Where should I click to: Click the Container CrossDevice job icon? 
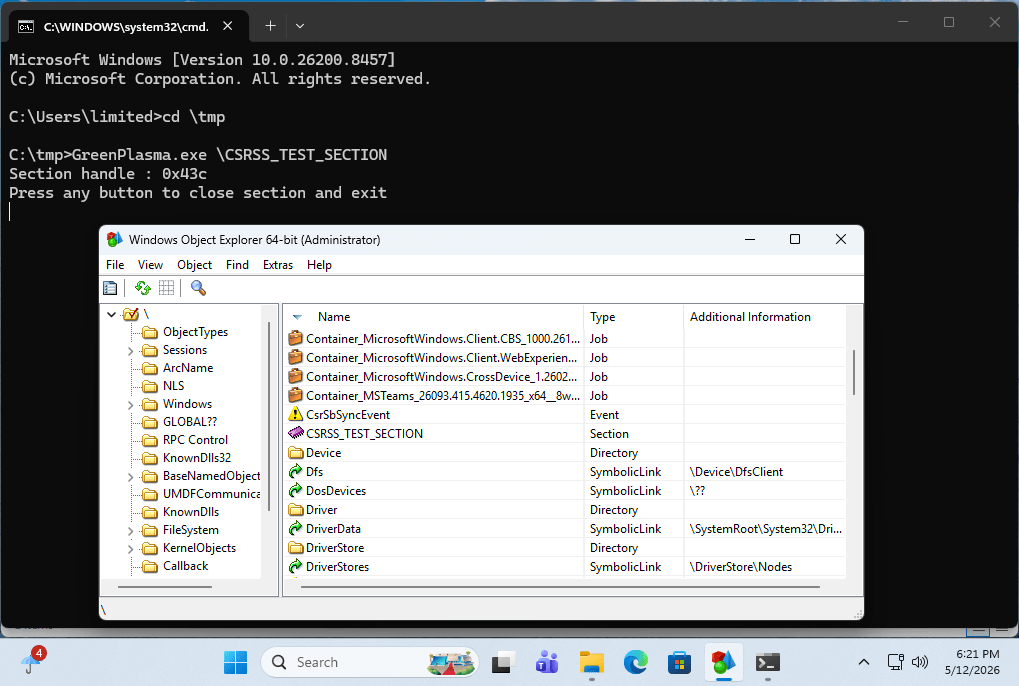pyautogui.click(x=296, y=377)
